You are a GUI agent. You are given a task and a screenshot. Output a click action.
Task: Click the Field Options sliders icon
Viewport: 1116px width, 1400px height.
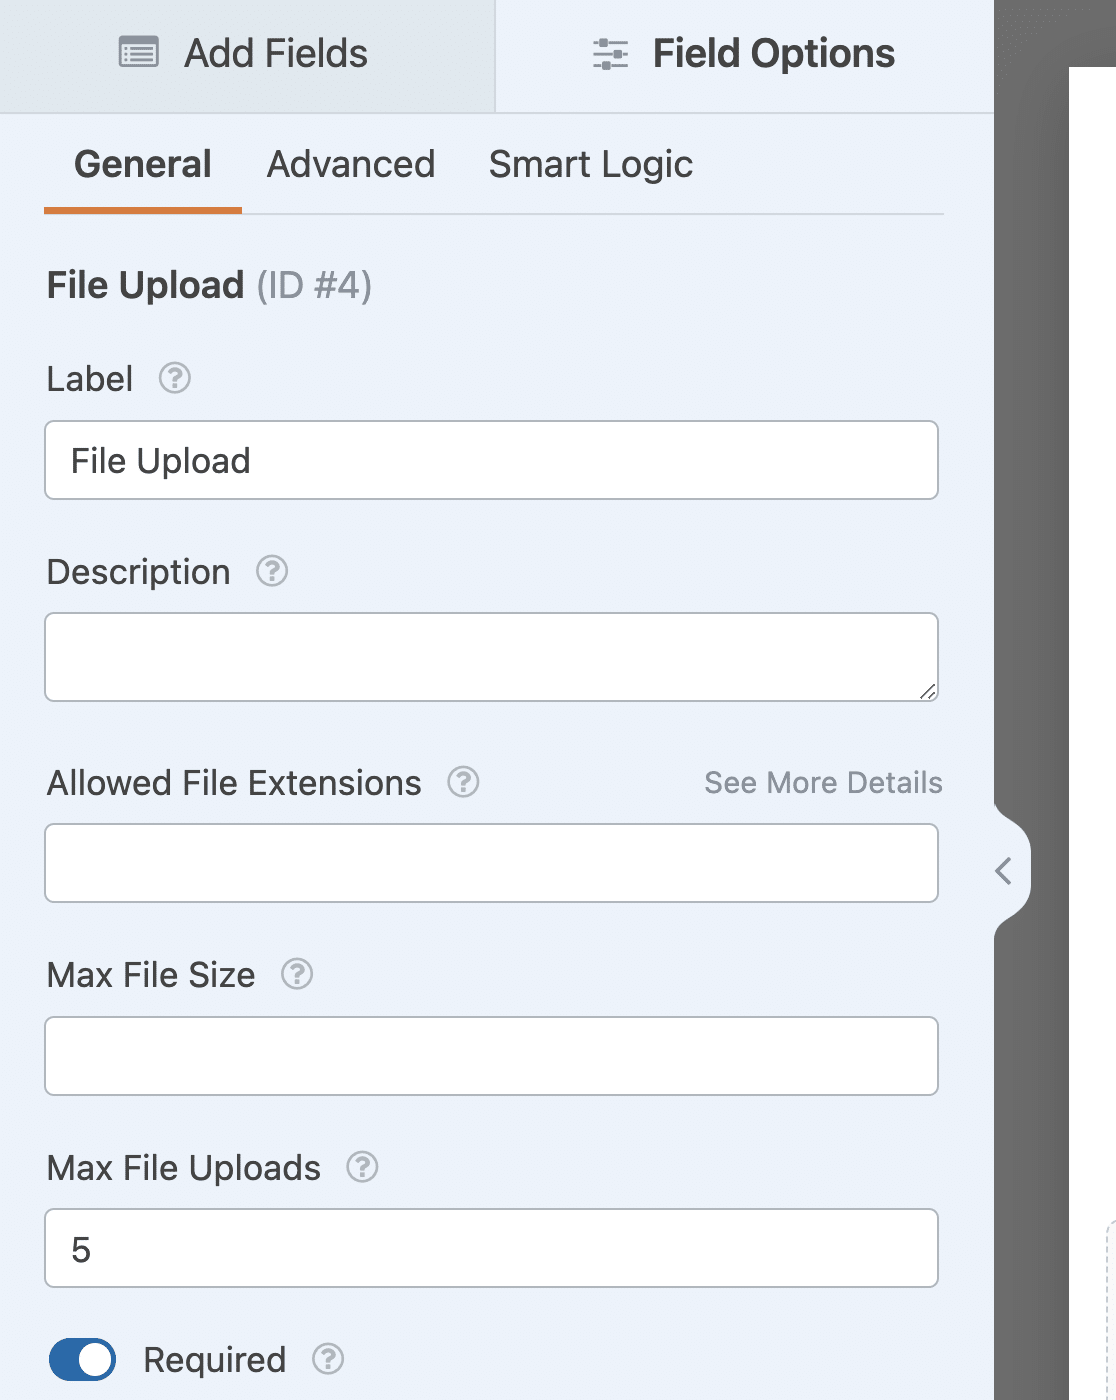click(609, 52)
